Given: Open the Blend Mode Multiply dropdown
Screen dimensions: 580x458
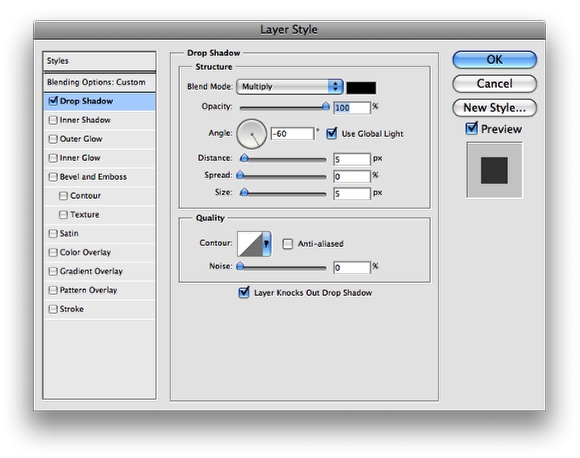Looking at the screenshot, I should coord(290,87).
